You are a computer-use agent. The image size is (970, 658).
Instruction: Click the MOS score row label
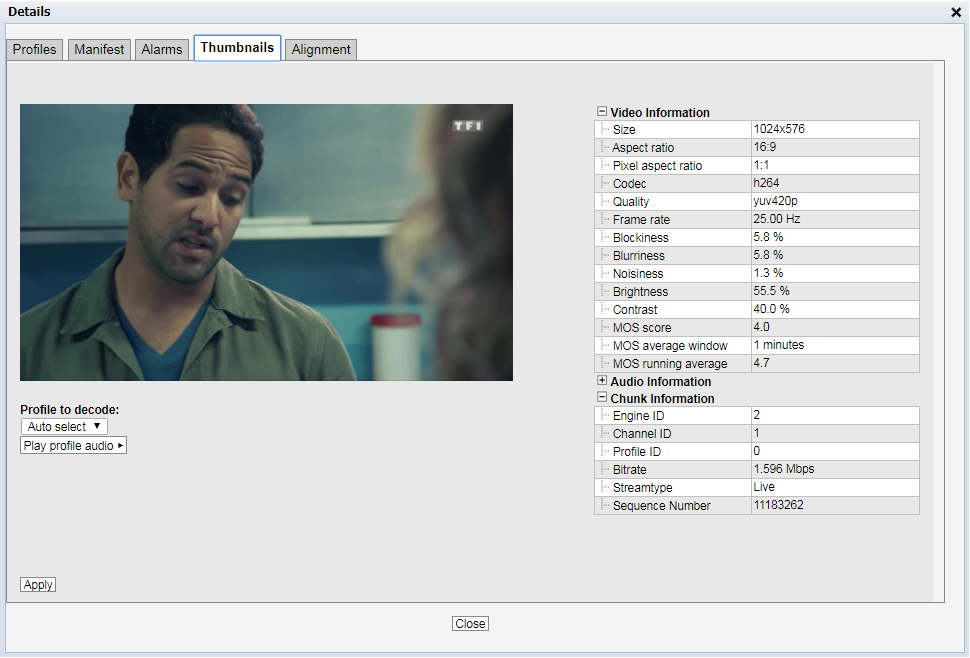pos(642,328)
